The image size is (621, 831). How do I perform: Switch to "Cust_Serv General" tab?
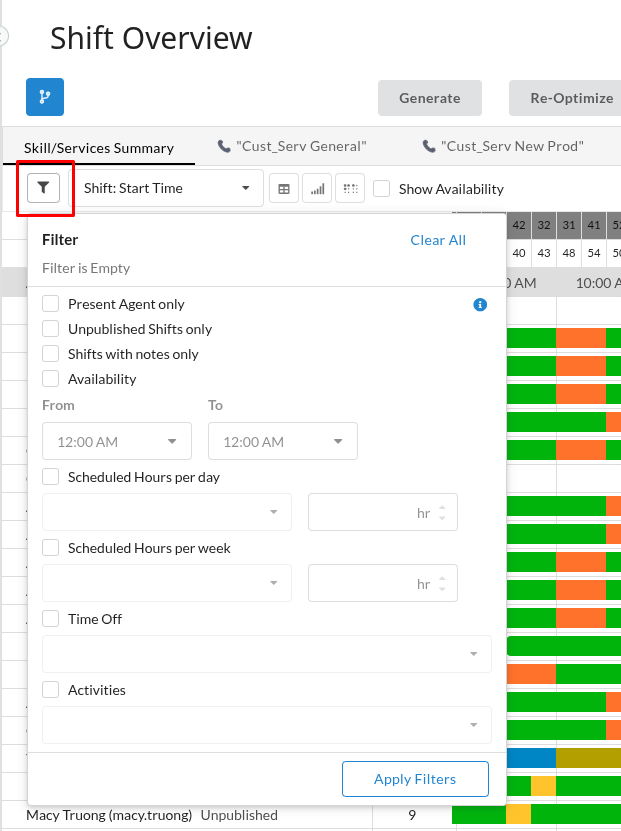coord(301,146)
